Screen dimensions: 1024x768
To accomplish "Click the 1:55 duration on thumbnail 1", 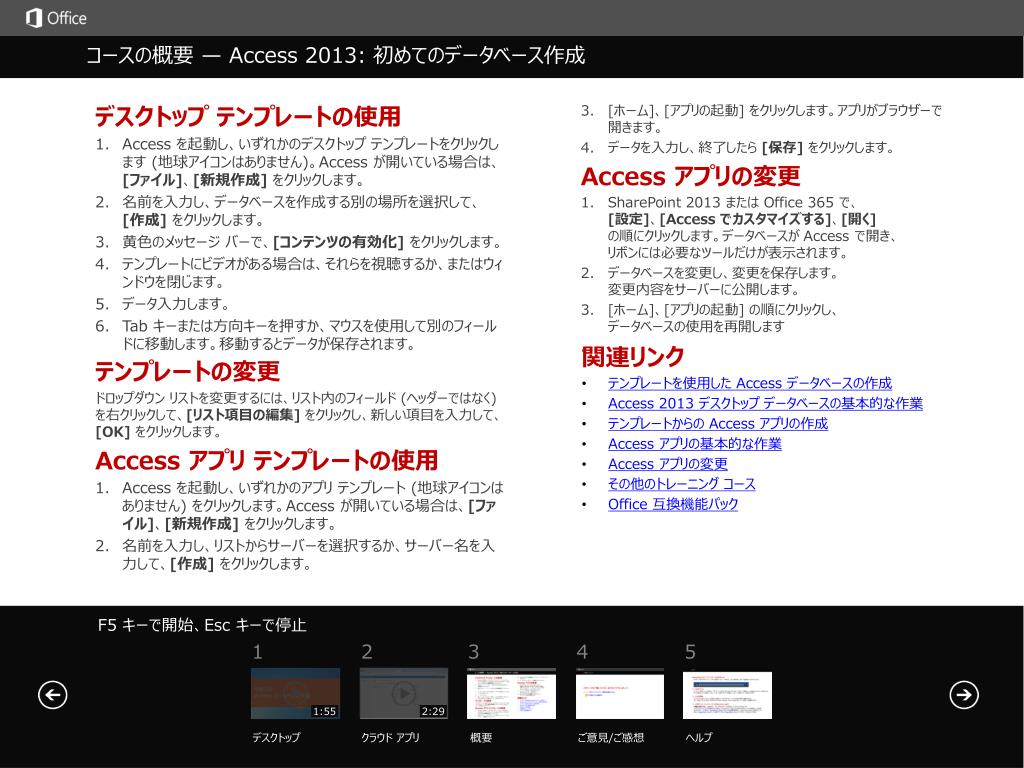I will tap(324, 711).
